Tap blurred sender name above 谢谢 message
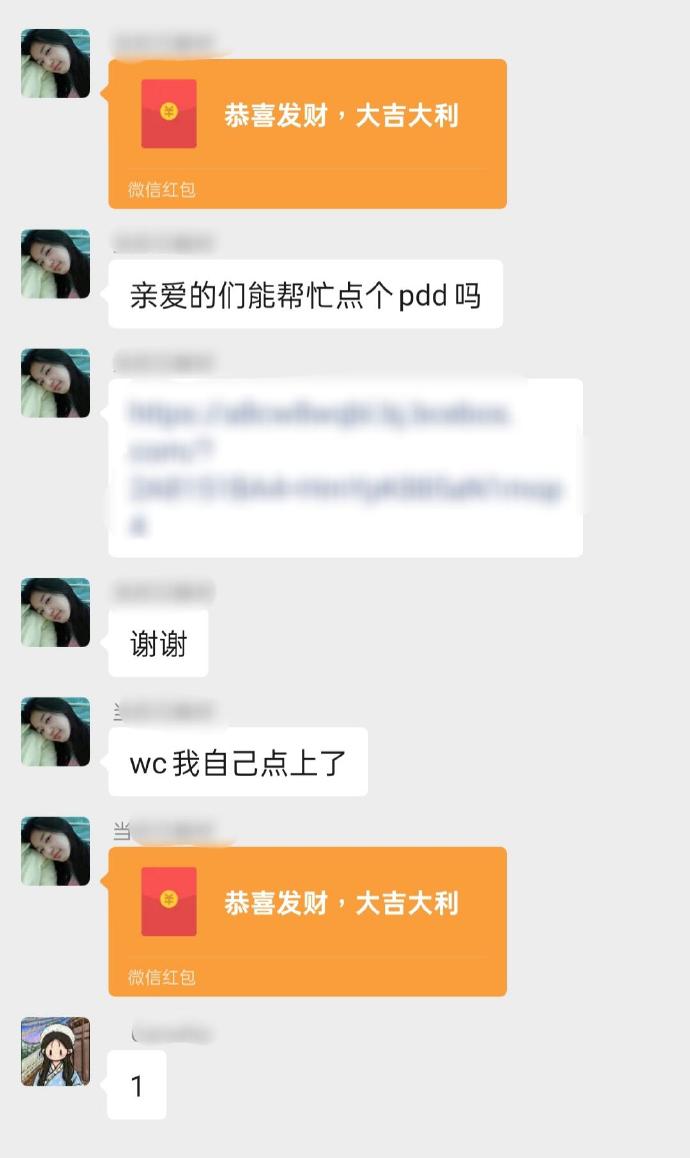Screen dimensions: 690x1158 click(163, 591)
